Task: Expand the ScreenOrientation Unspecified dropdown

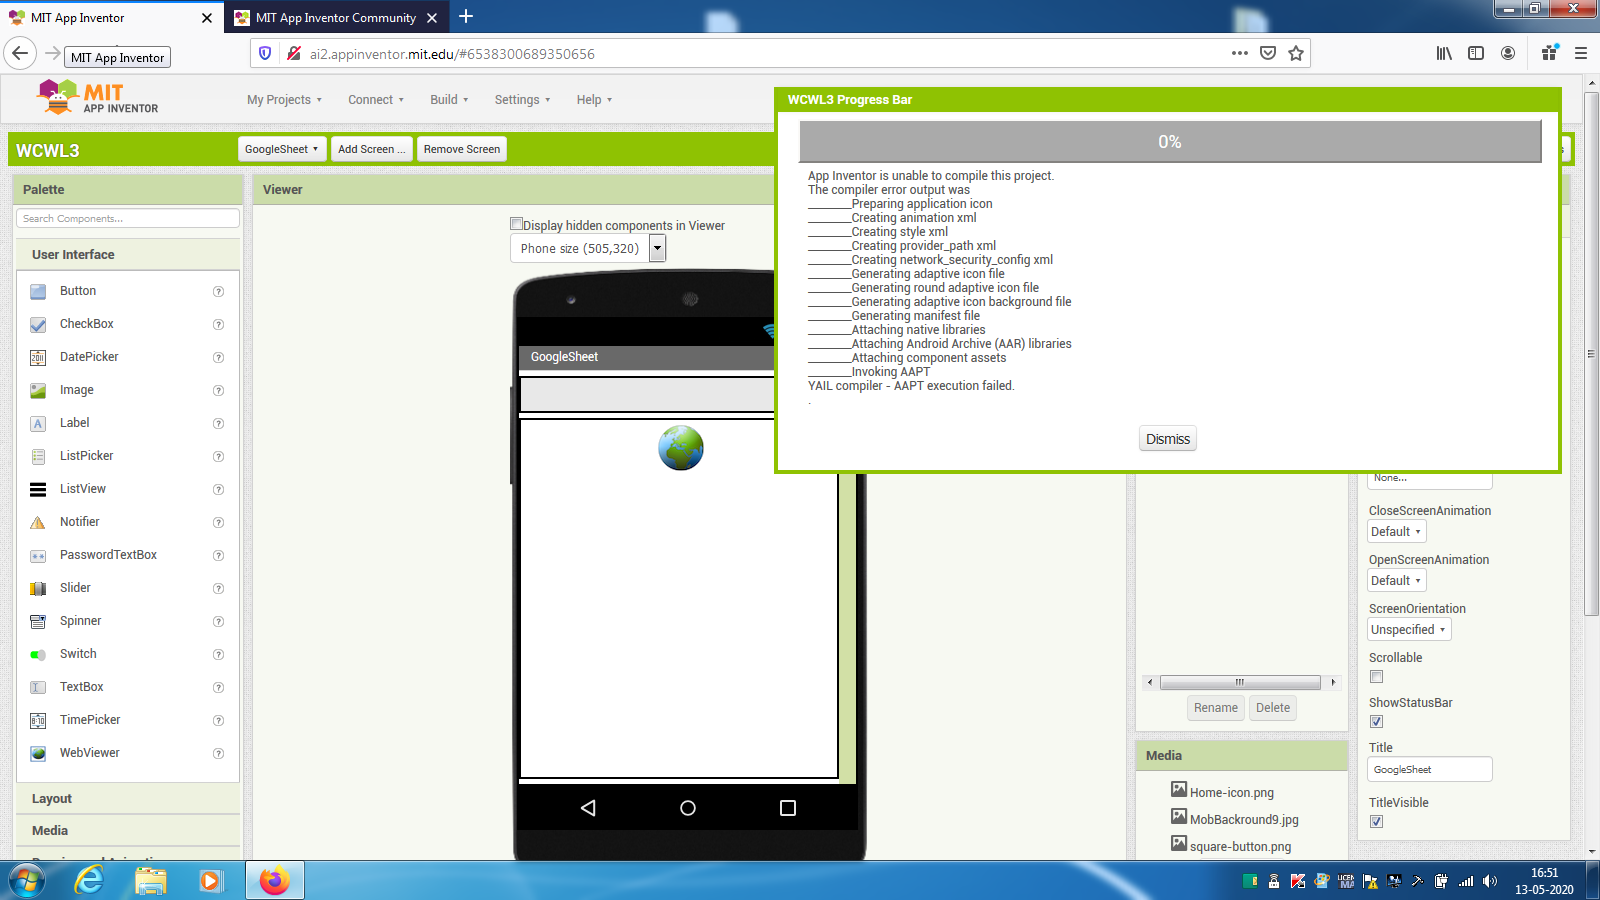Action: 1408,630
